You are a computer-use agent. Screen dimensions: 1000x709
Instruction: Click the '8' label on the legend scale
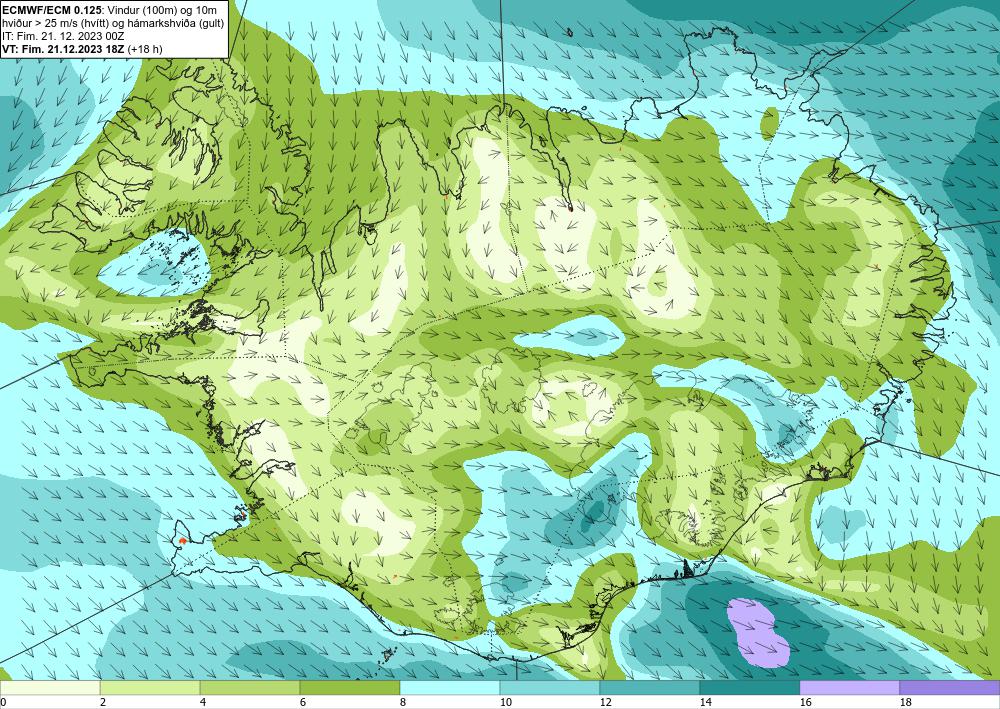[x=403, y=702]
